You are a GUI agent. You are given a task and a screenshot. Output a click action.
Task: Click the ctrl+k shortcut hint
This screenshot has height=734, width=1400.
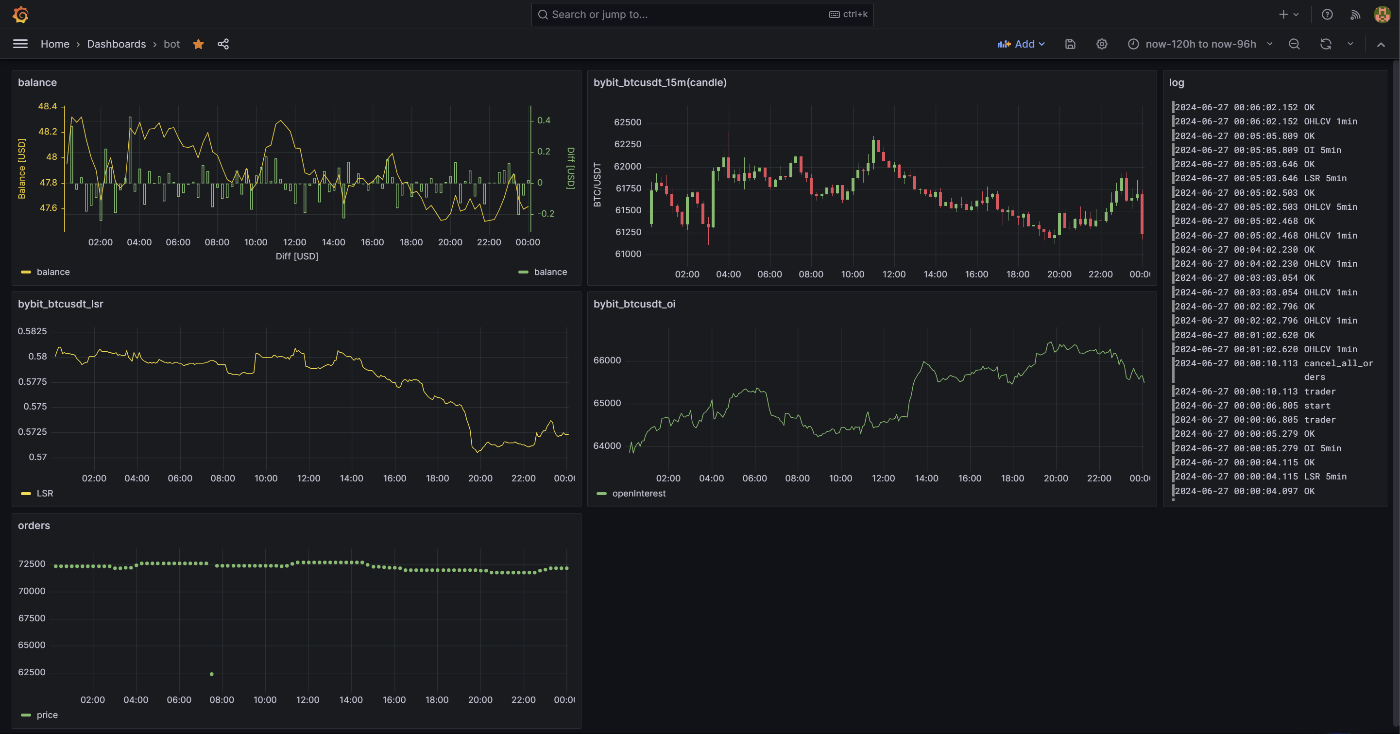click(849, 15)
